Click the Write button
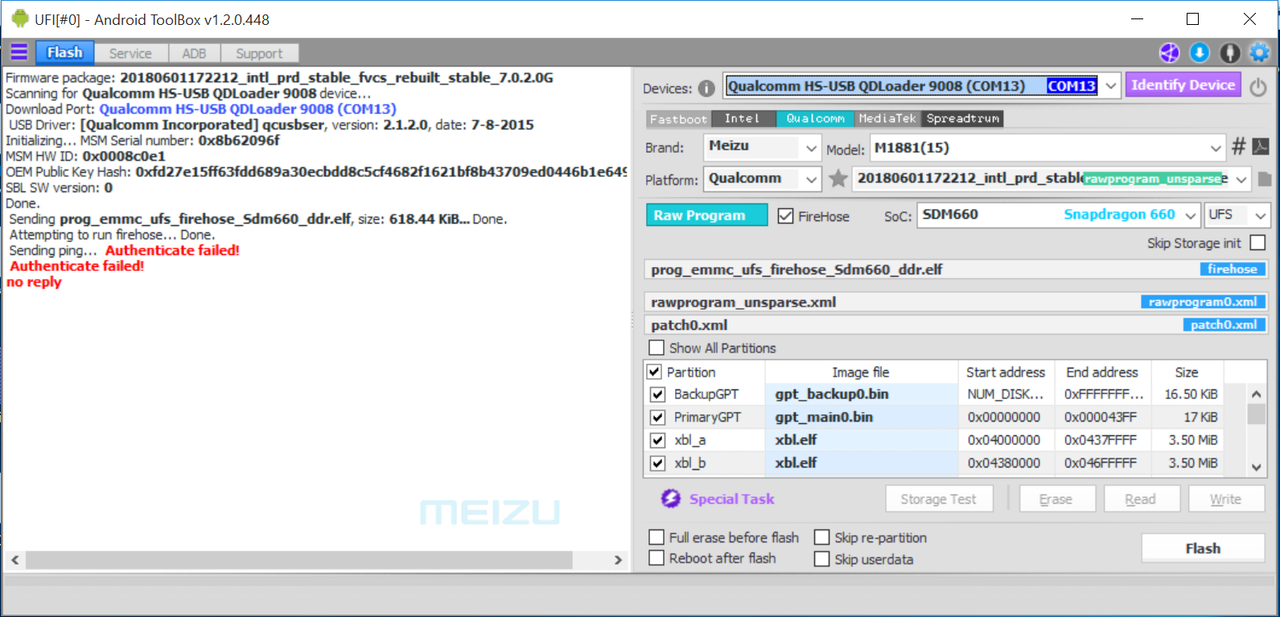Viewport: 1280px width, 617px height. [1225, 499]
